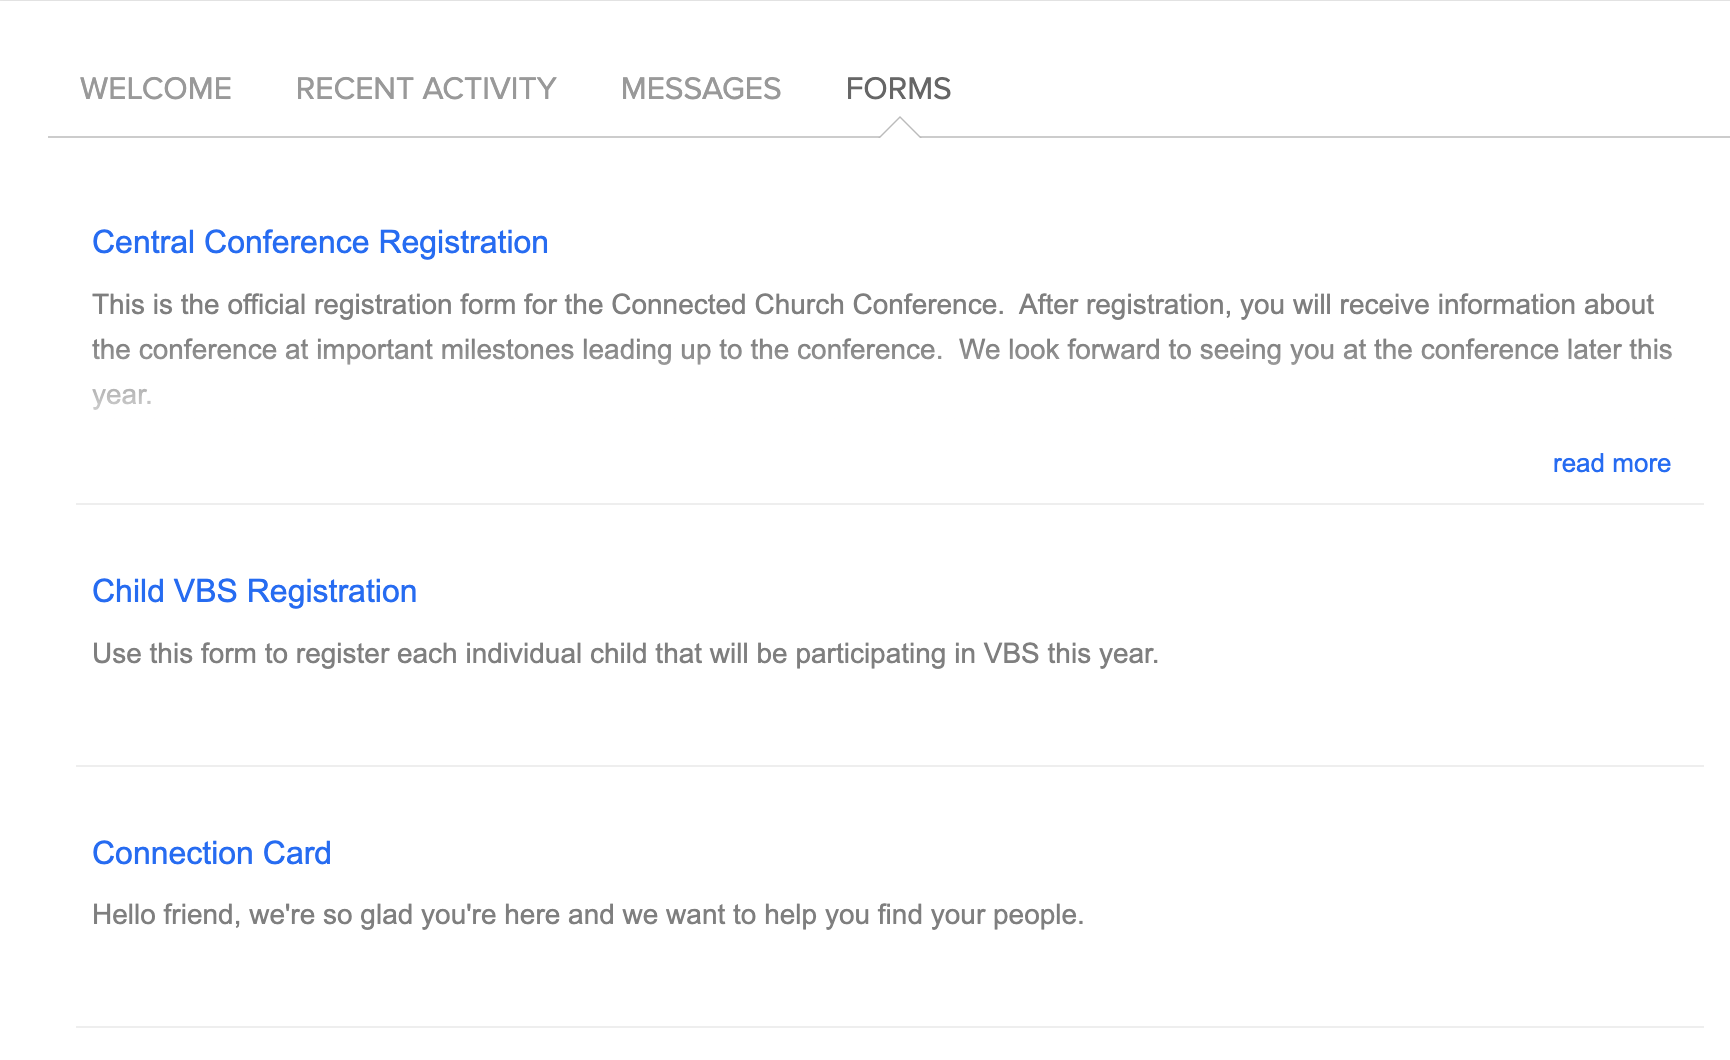Click the Child VBS Registration heading
Image resolution: width=1730 pixels, height=1060 pixels.
coord(254,591)
